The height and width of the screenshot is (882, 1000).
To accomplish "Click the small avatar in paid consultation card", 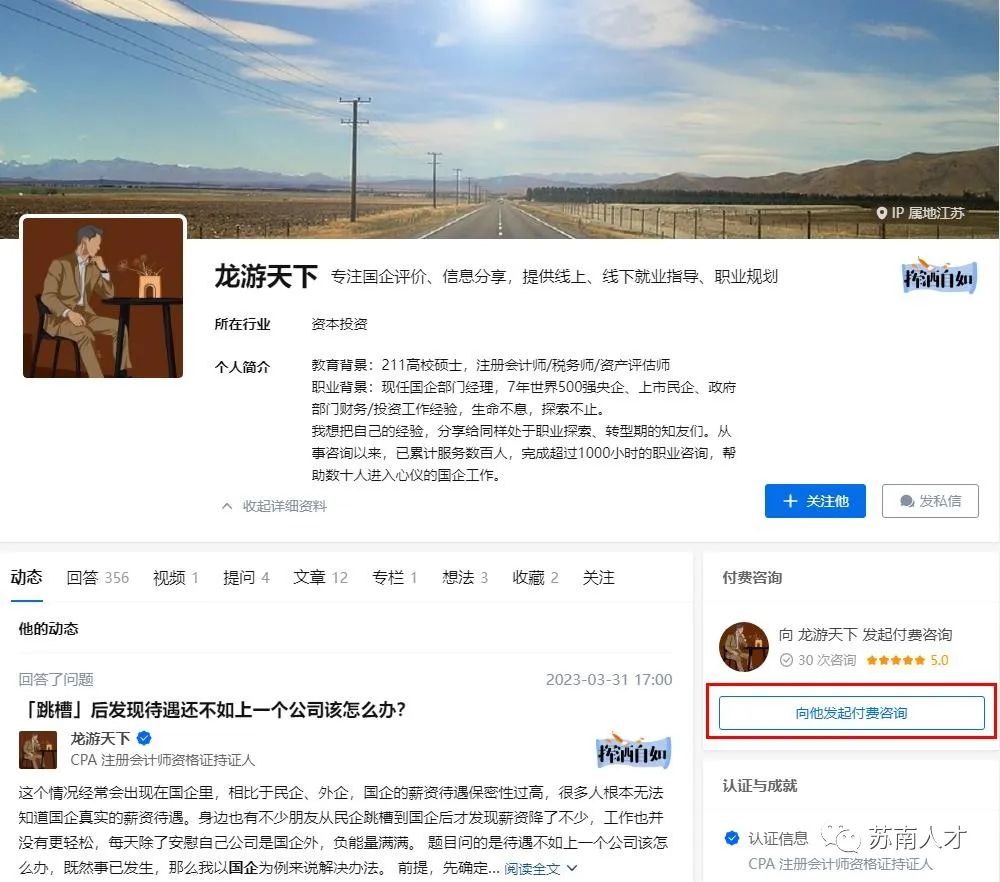I will pyautogui.click(x=744, y=647).
